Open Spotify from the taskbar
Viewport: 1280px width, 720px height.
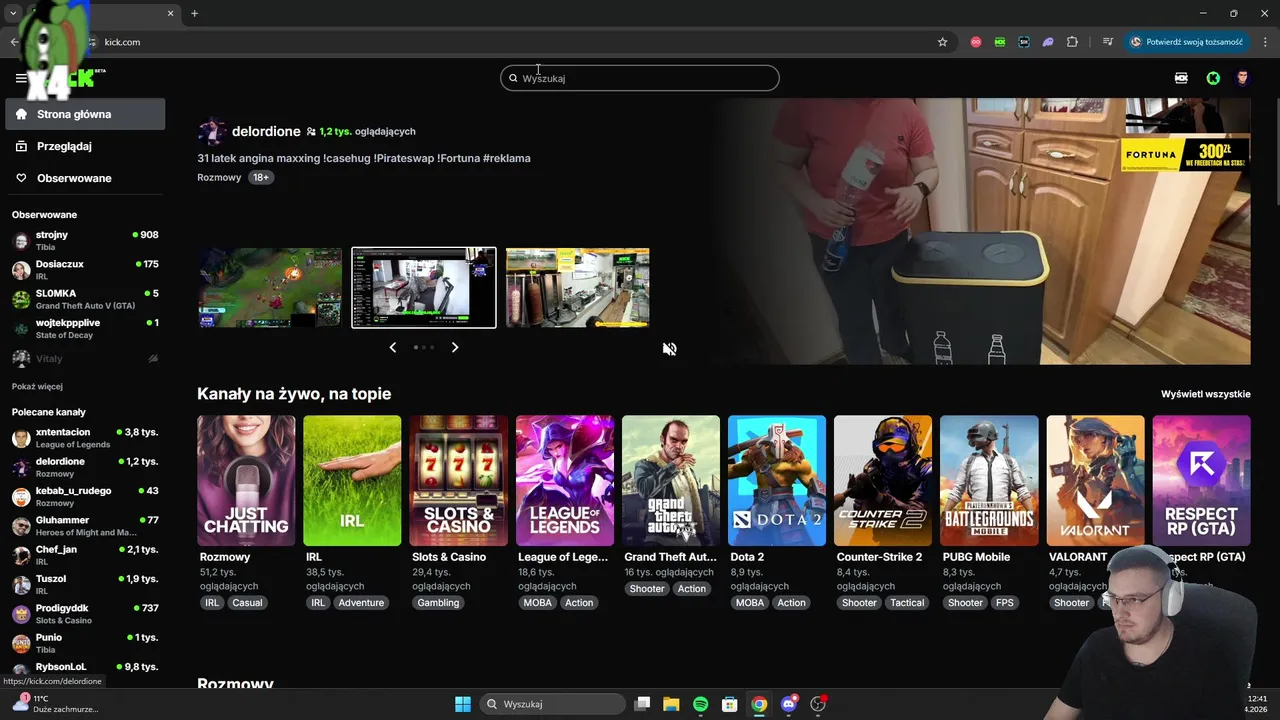pyautogui.click(x=700, y=704)
